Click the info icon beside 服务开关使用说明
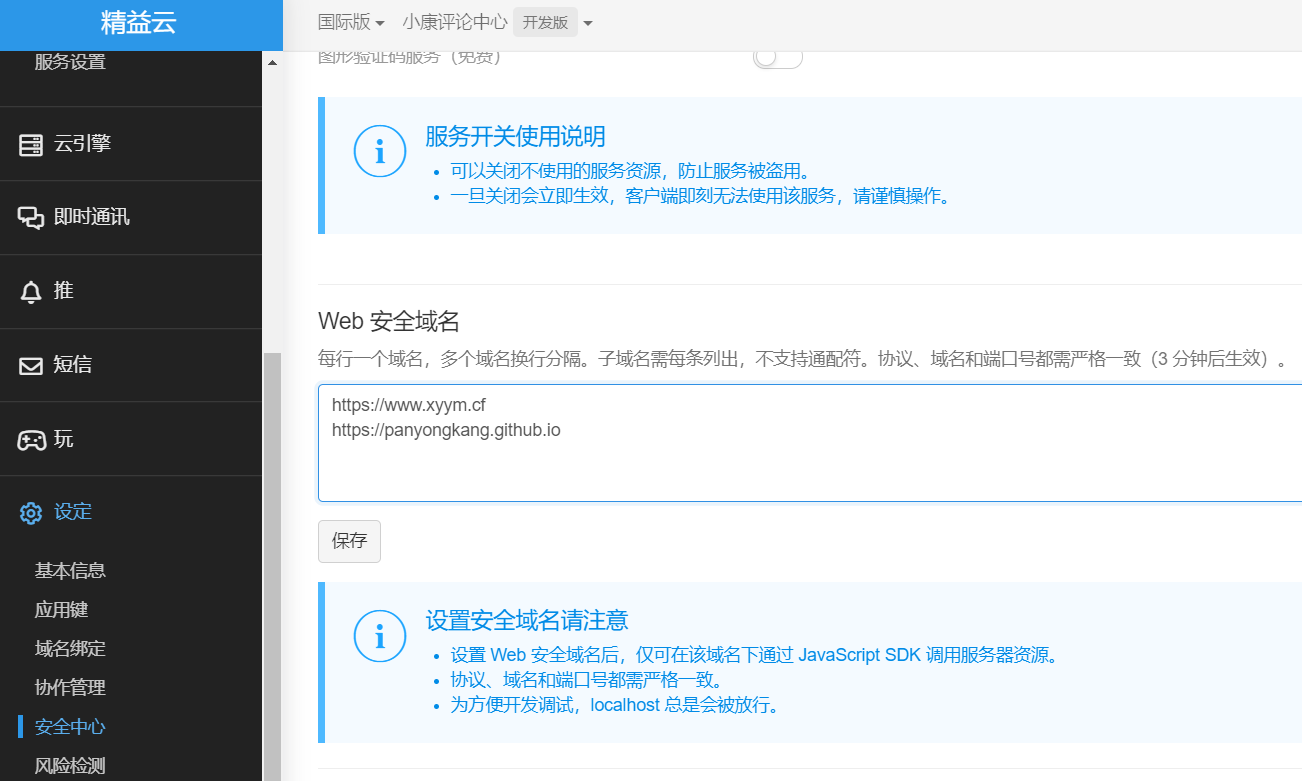 (380, 151)
